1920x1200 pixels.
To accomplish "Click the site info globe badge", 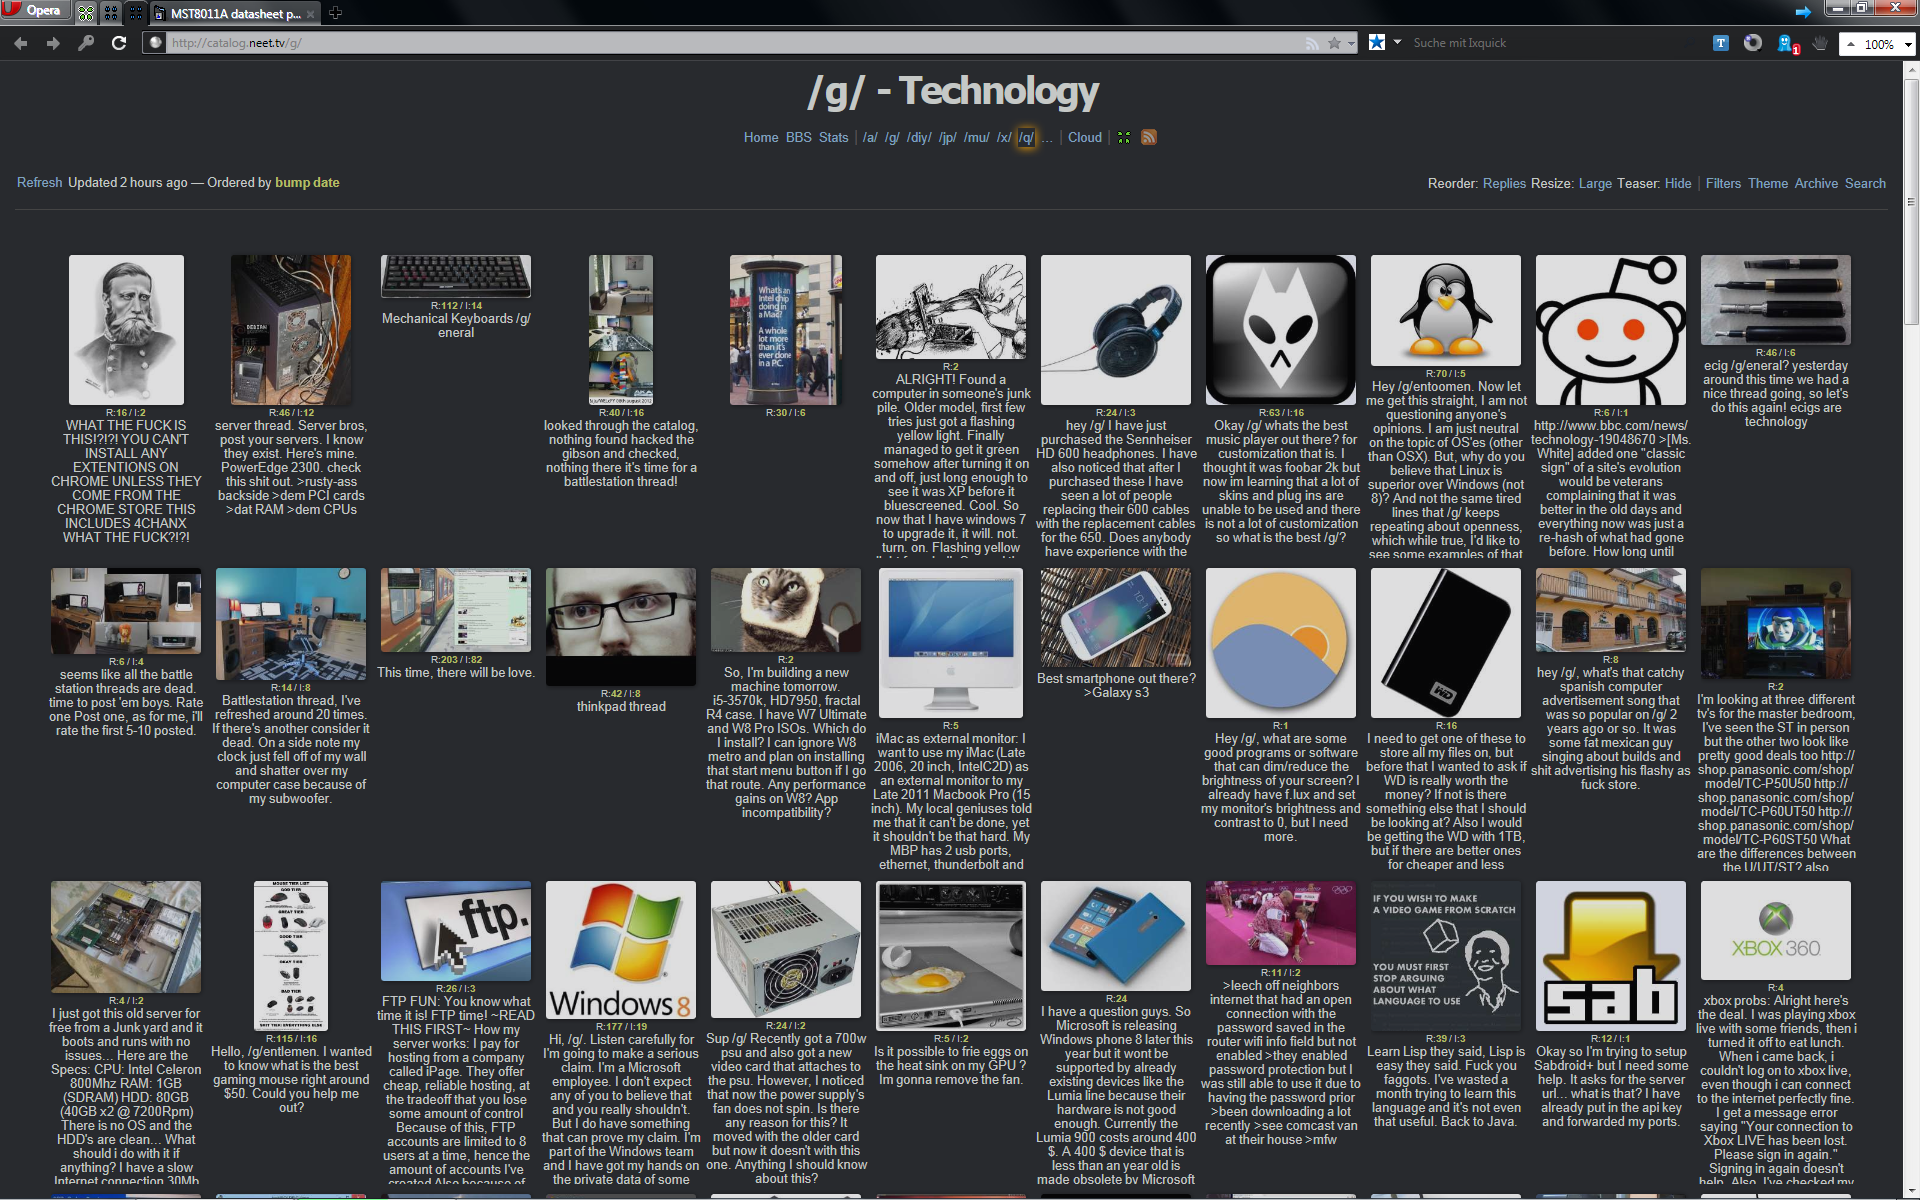I will coord(155,43).
